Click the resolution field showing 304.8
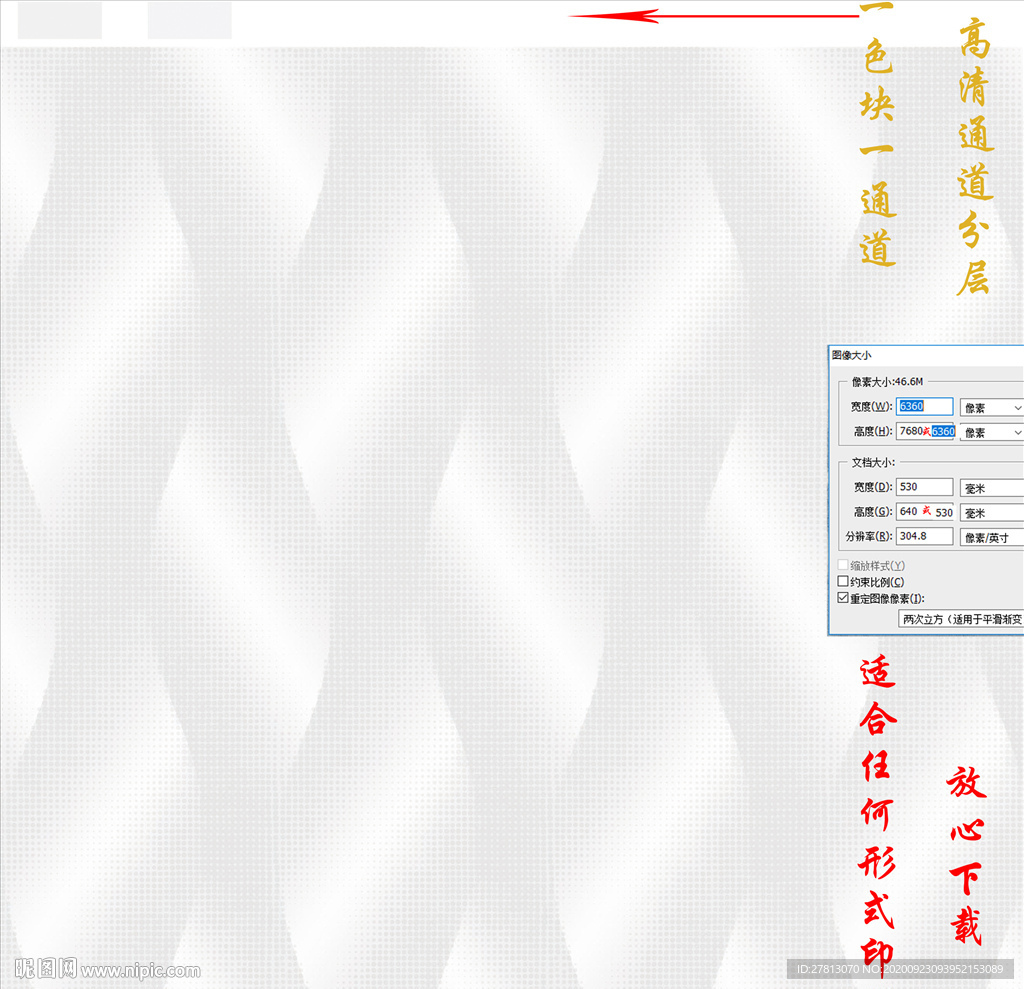Screen dimensions: 1024x989 click(x=924, y=536)
